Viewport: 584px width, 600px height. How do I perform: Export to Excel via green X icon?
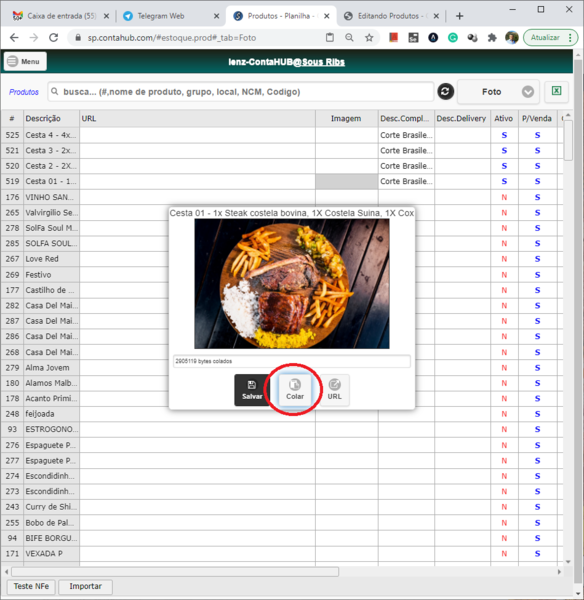tap(556, 91)
